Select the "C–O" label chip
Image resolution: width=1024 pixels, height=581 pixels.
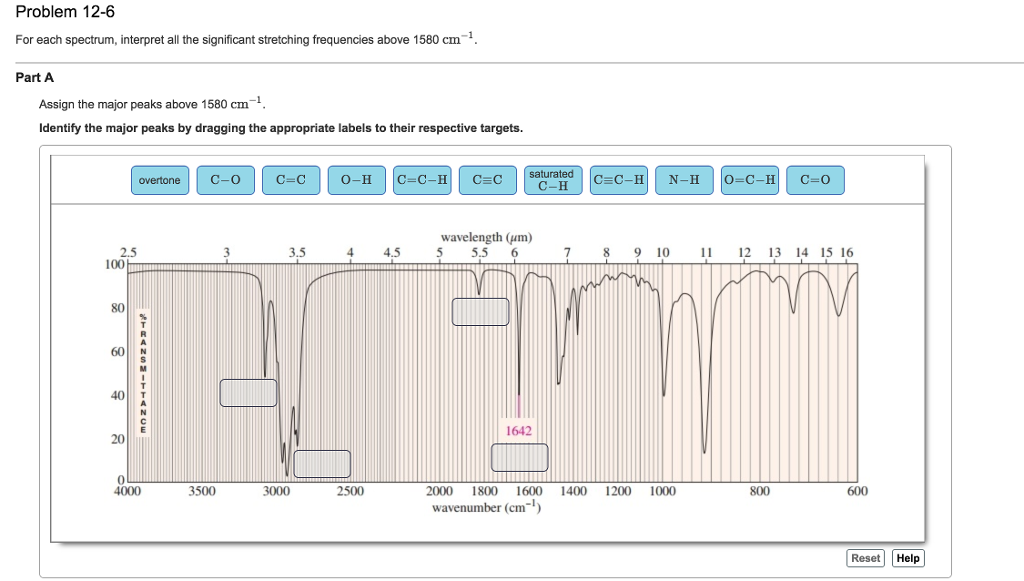(225, 179)
